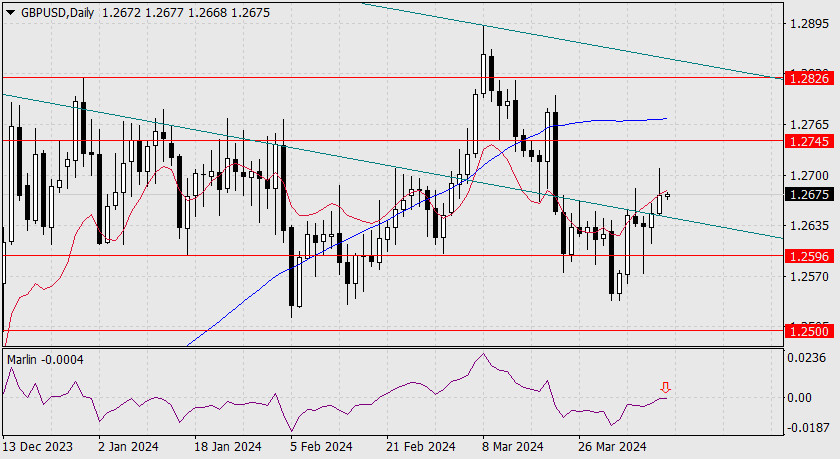Click the 1.2700 price scale value
840x459 pixels.
(x=809, y=176)
